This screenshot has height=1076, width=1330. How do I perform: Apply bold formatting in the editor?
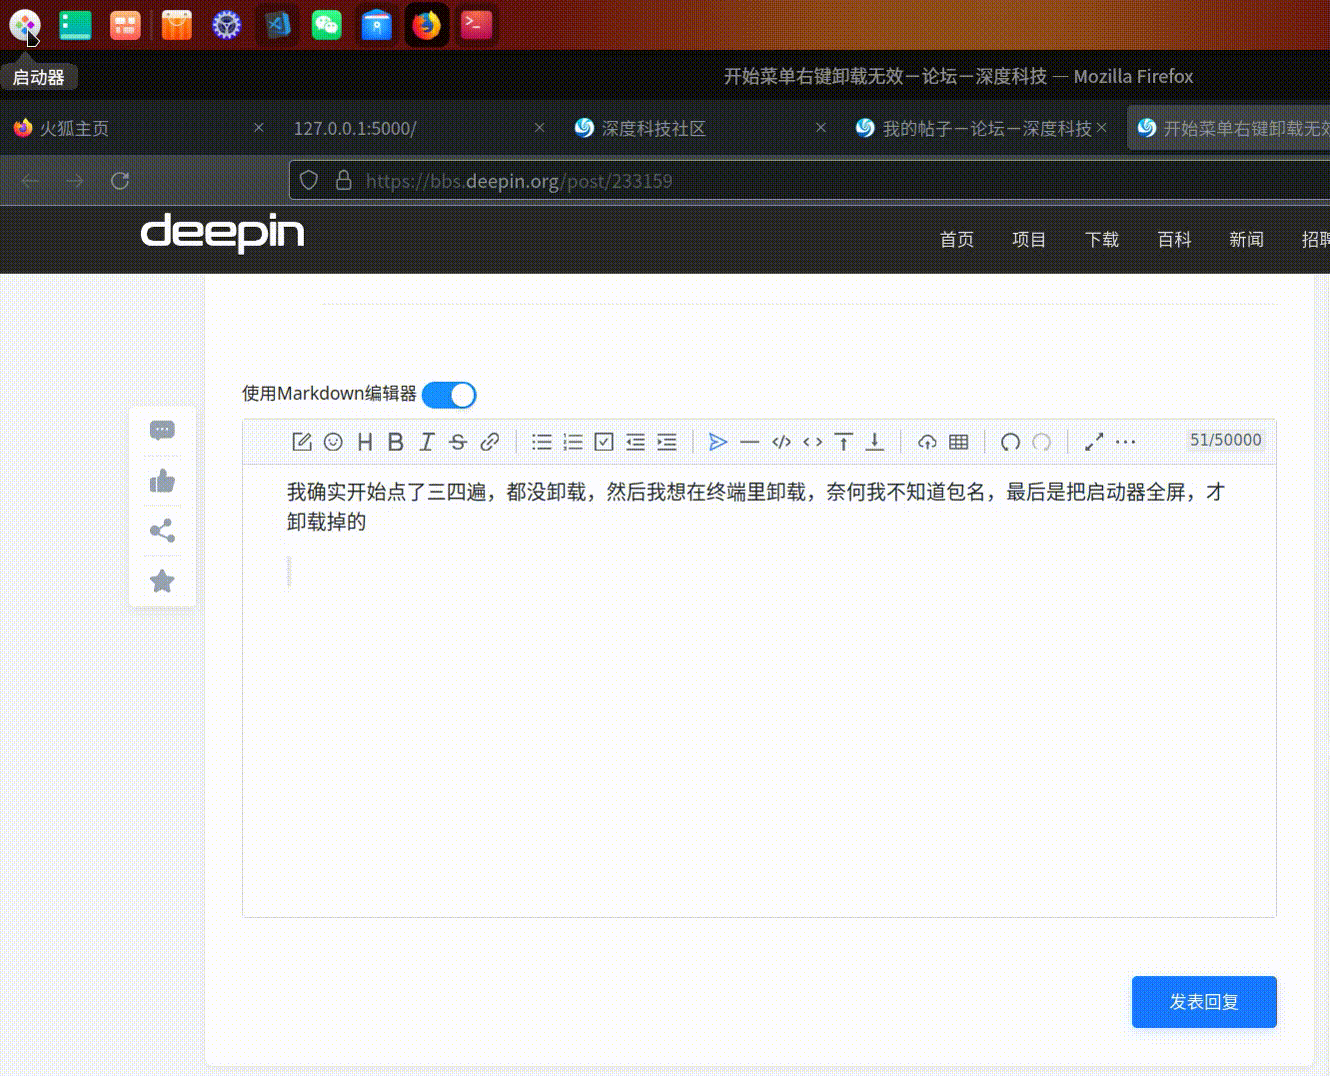point(395,441)
